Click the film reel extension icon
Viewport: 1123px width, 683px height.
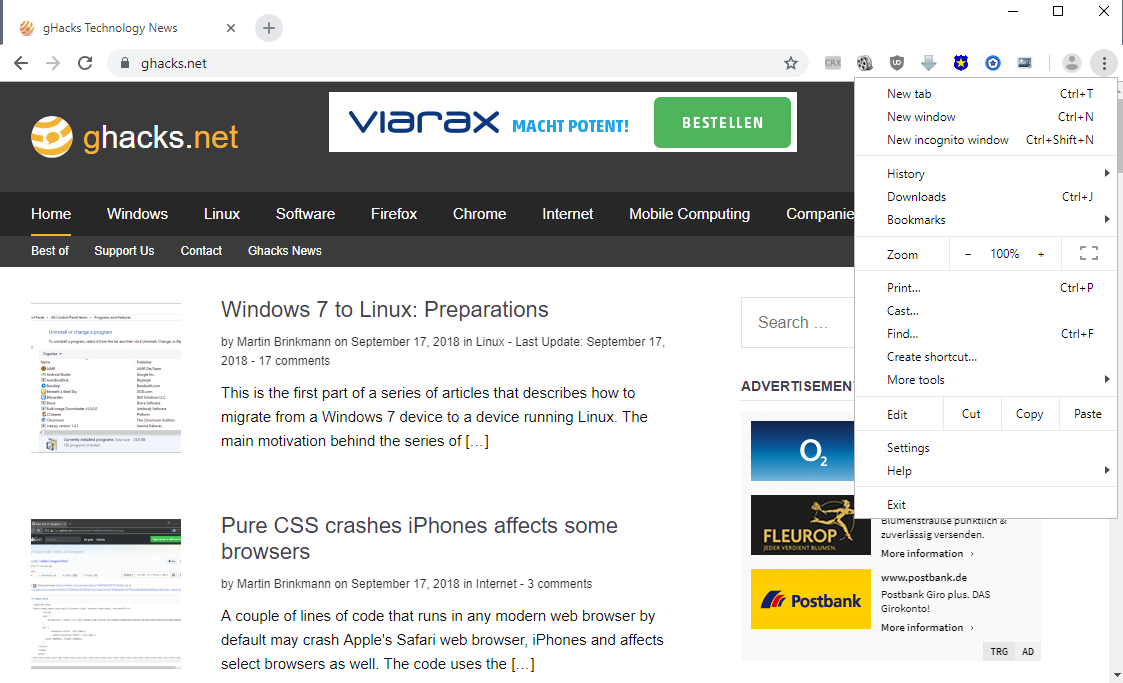864,63
